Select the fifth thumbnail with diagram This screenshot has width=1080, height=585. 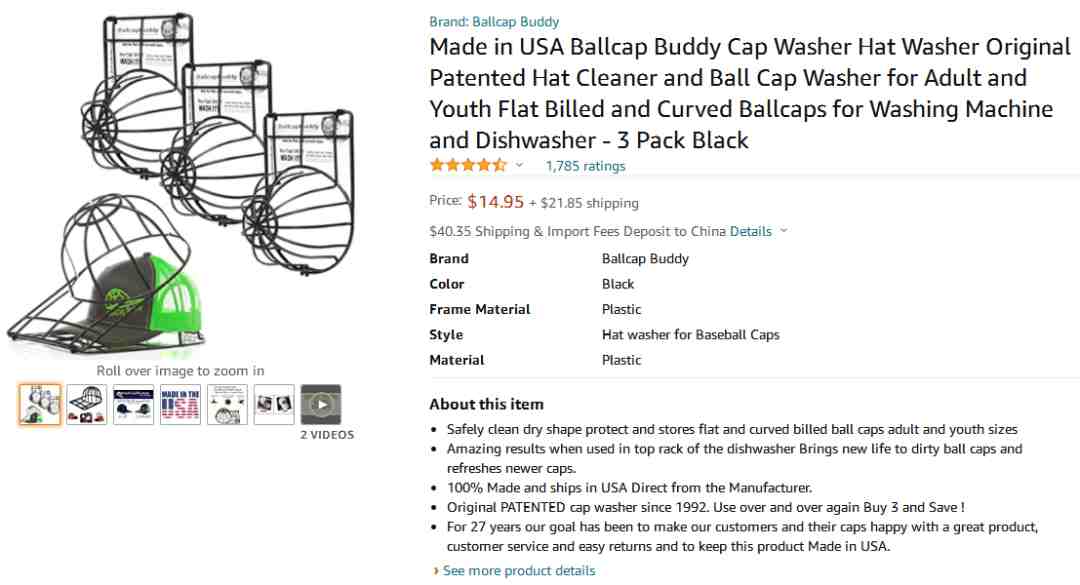[227, 404]
